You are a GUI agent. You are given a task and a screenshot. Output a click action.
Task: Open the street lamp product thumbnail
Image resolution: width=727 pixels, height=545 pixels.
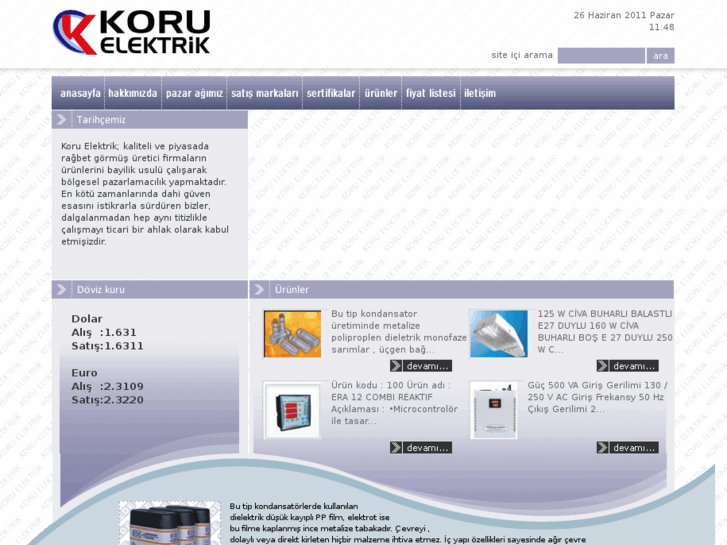pyautogui.click(x=499, y=334)
